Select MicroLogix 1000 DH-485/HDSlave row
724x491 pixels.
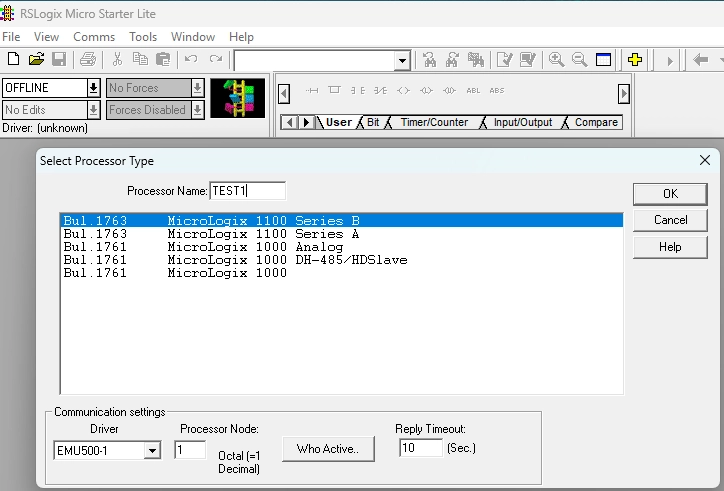pos(342,260)
